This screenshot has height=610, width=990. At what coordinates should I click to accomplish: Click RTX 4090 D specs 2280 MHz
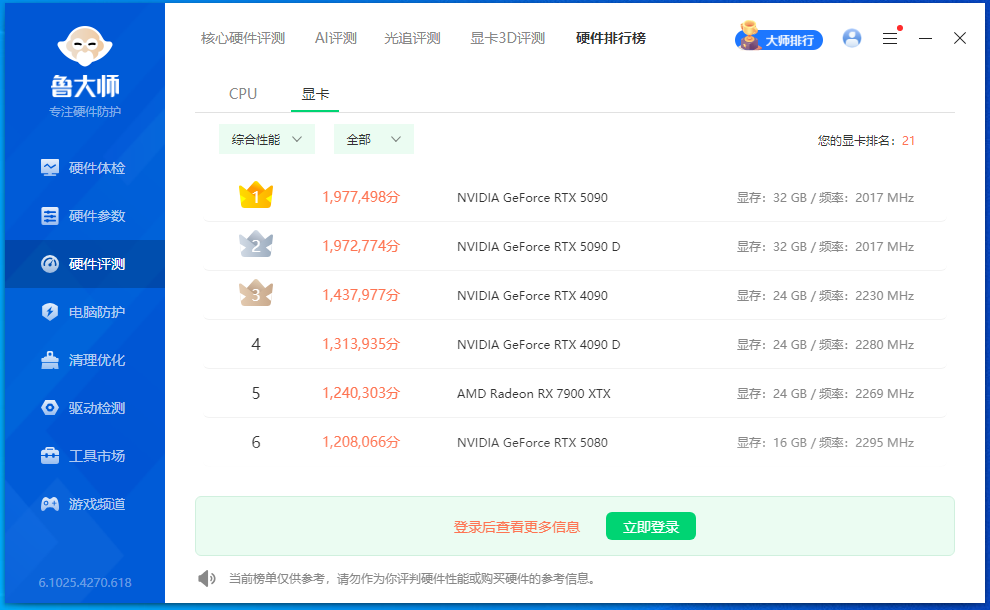pyautogui.click(x=825, y=345)
